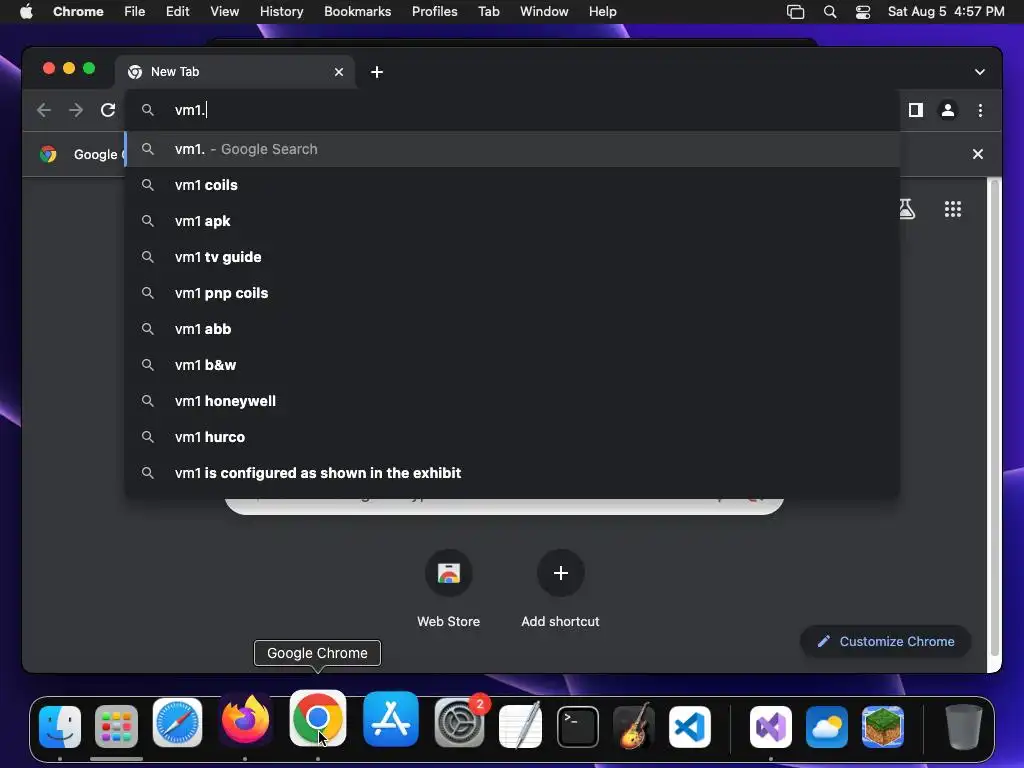1024x768 pixels.
Task: Open TextEdit from the Dock
Action: (x=520, y=725)
